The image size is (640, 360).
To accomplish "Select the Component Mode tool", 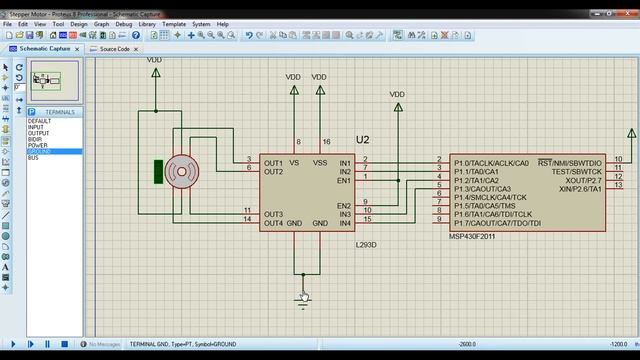I will (6, 78).
